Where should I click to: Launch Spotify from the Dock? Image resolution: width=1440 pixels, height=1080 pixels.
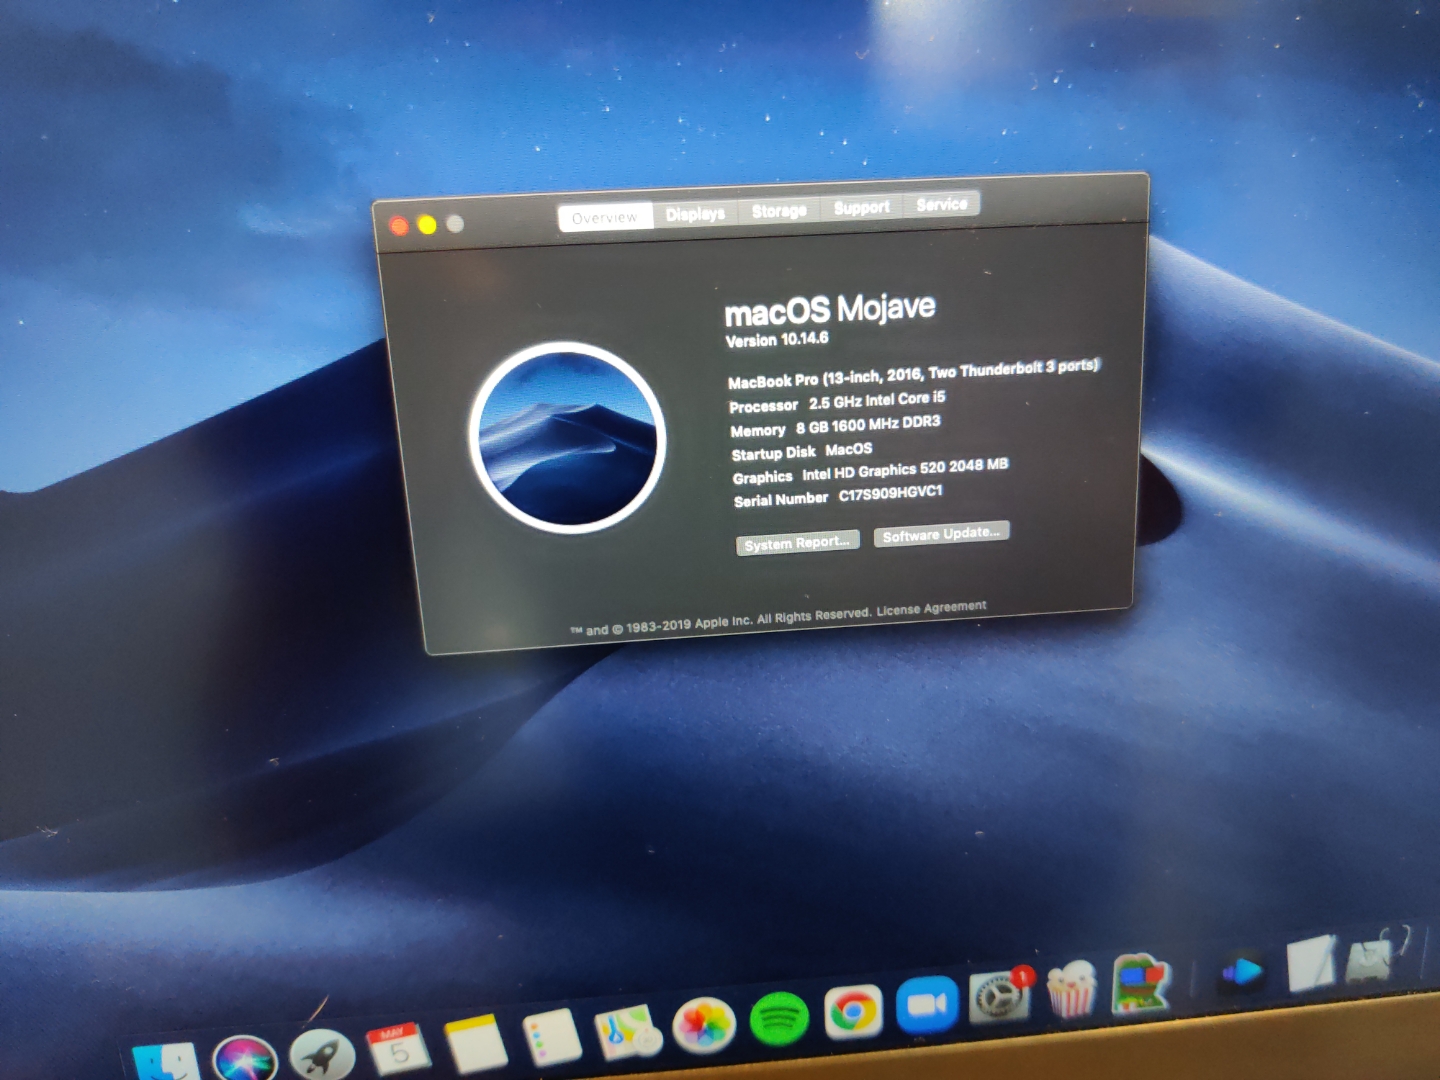[x=779, y=1019]
